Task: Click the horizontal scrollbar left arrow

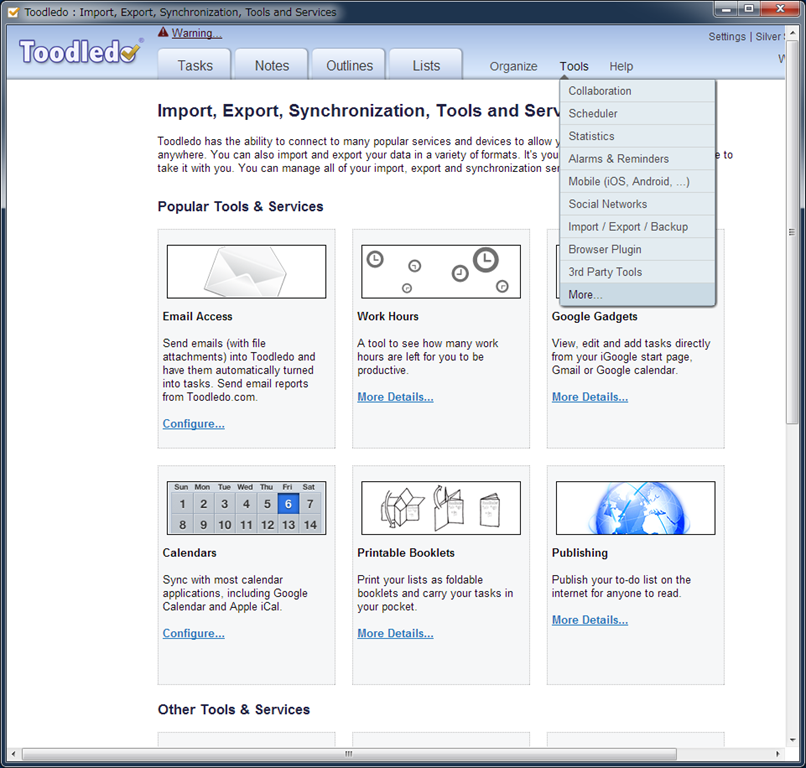Action: pos(13,754)
